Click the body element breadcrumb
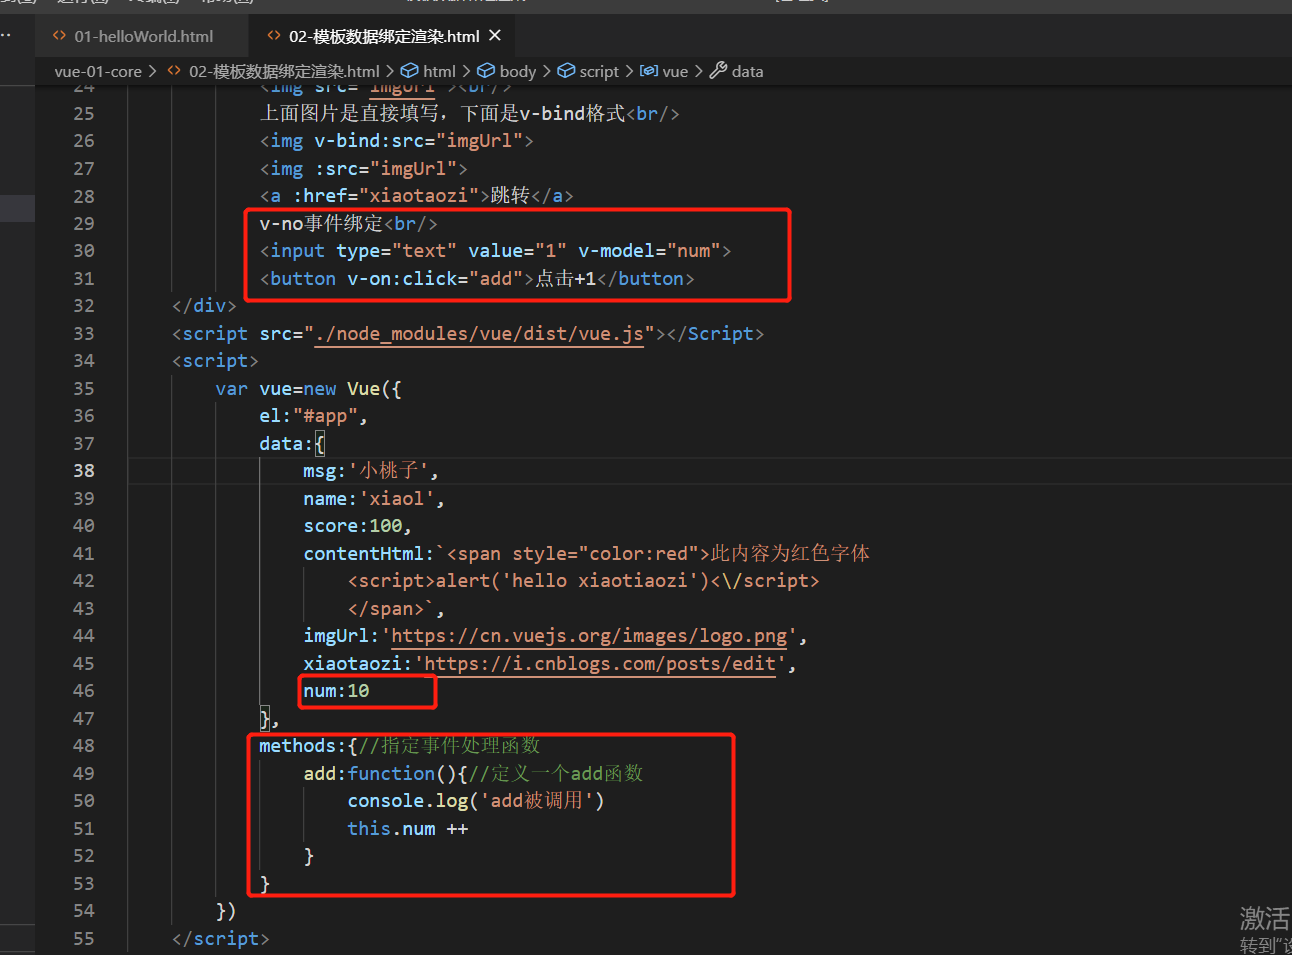 pos(518,71)
